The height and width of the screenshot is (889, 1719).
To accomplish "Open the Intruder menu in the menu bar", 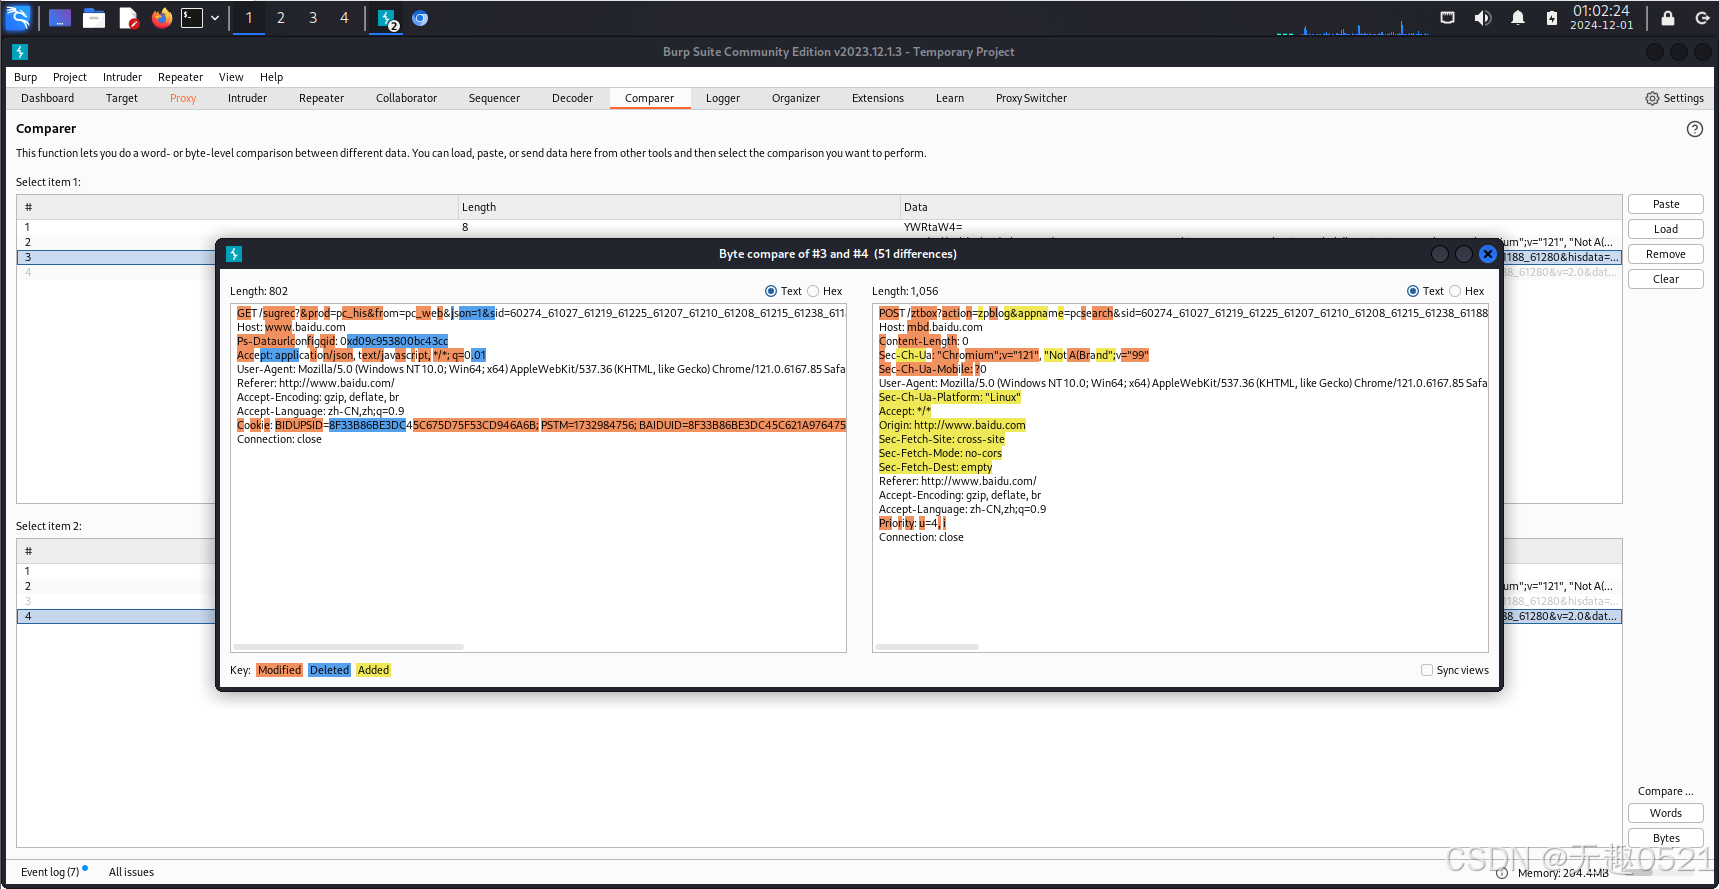I will [x=123, y=77].
